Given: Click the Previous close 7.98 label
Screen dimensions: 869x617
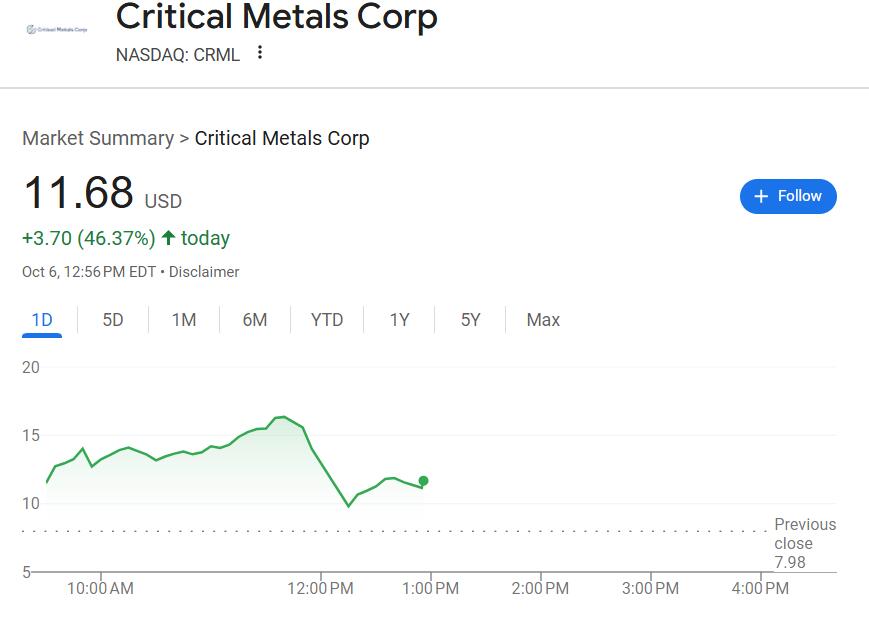Looking at the screenshot, I should click(804, 543).
